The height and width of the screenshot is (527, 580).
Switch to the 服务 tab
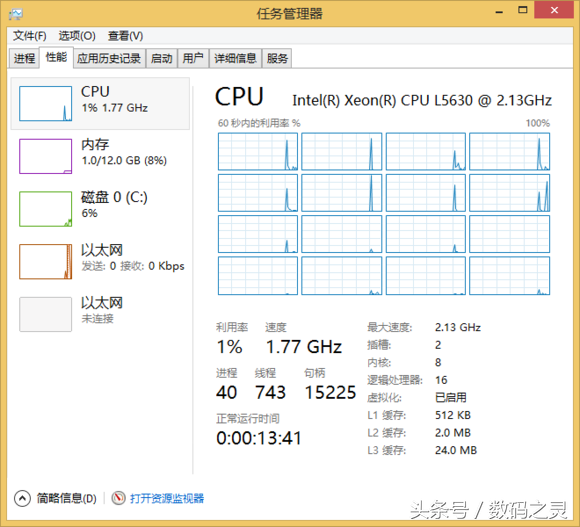(277, 58)
